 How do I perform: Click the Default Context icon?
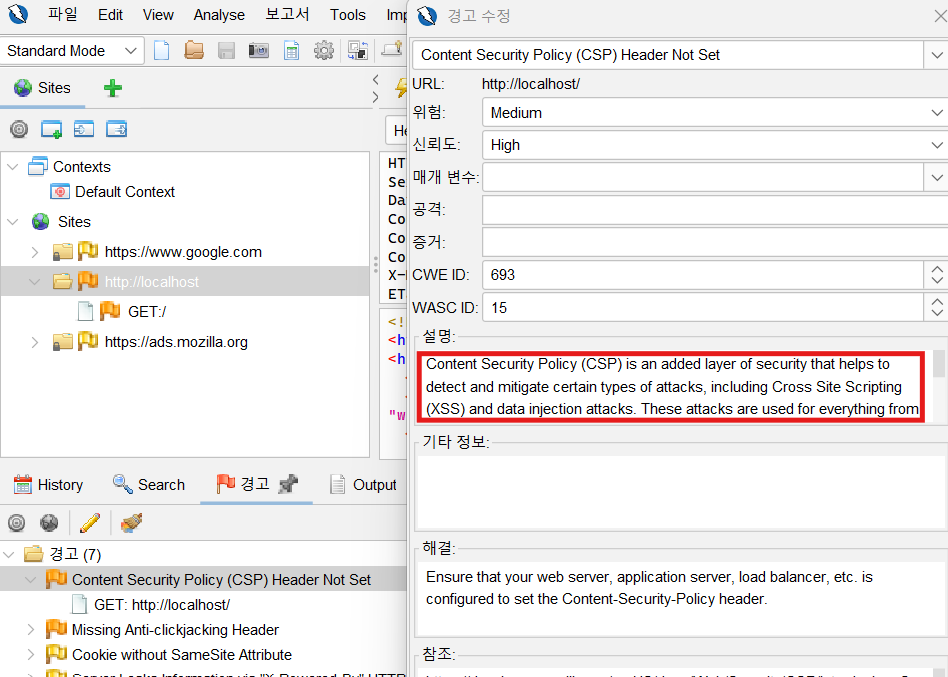pos(60,192)
